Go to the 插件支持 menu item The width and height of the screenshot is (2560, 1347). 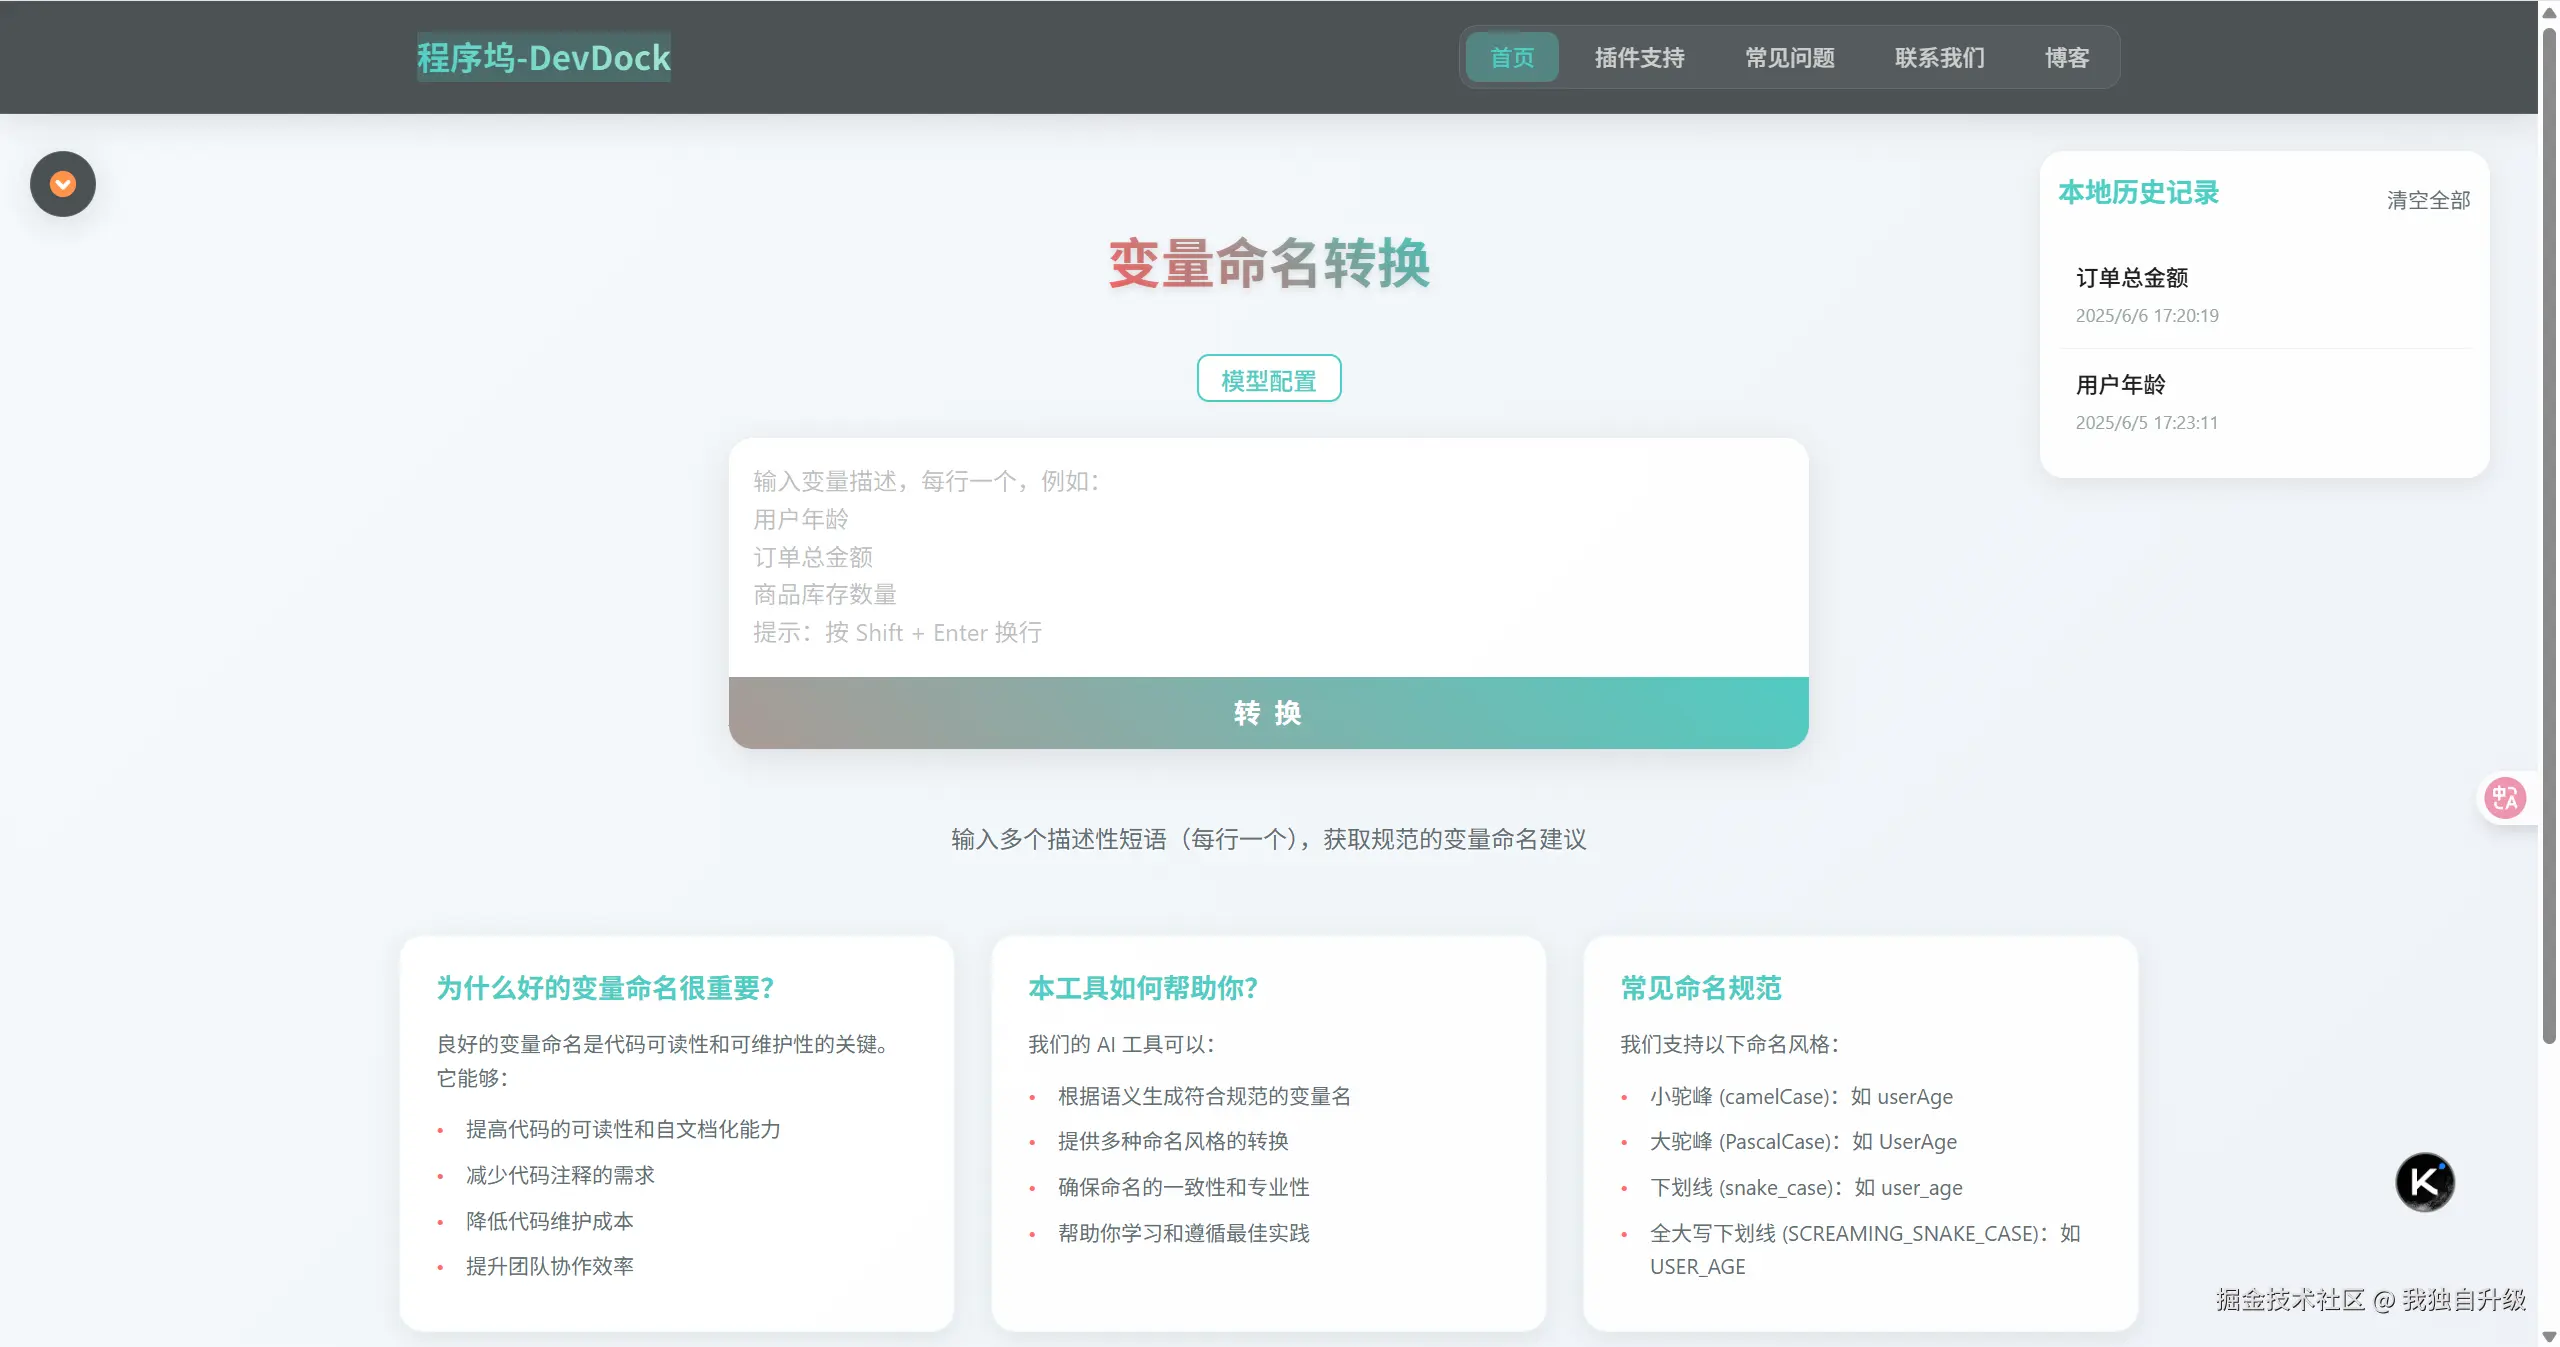(x=1639, y=57)
